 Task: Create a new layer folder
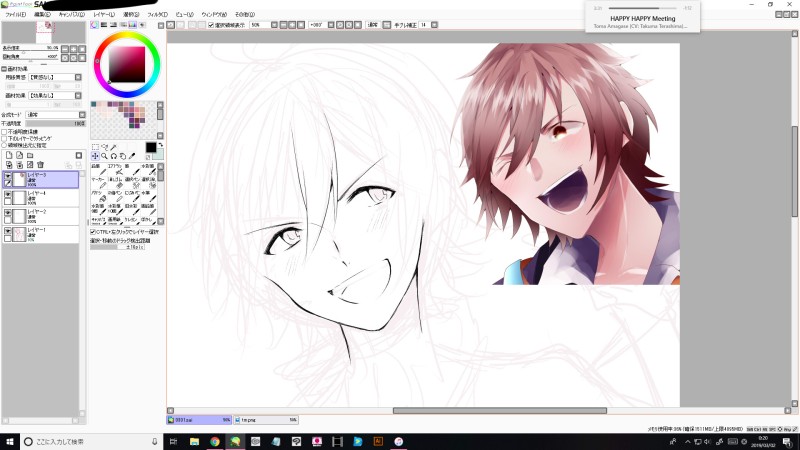(30, 155)
